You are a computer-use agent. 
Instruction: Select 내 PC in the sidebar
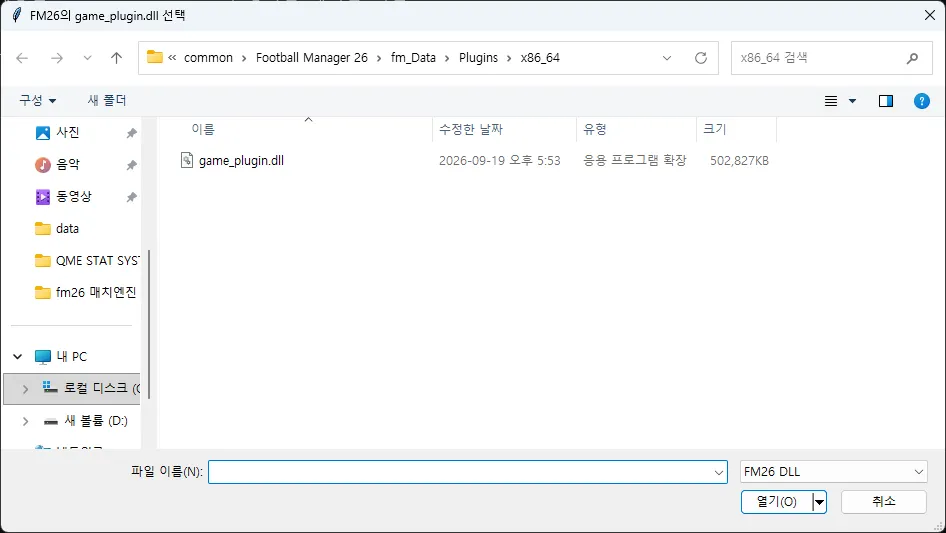click(71, 357)
